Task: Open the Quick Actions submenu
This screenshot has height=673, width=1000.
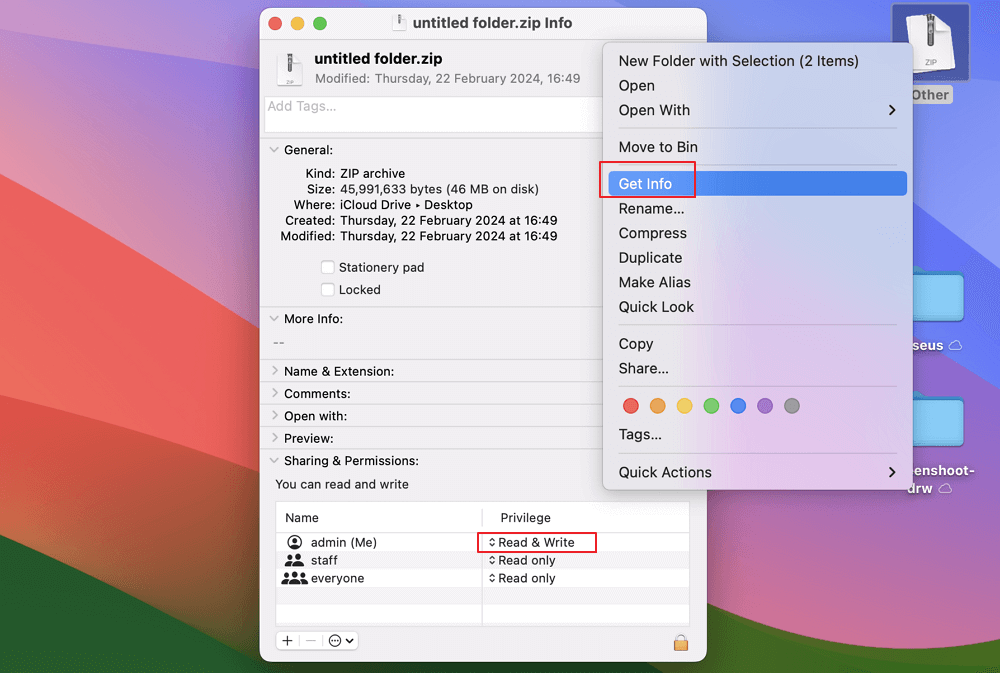Action: tap(757, 472)
